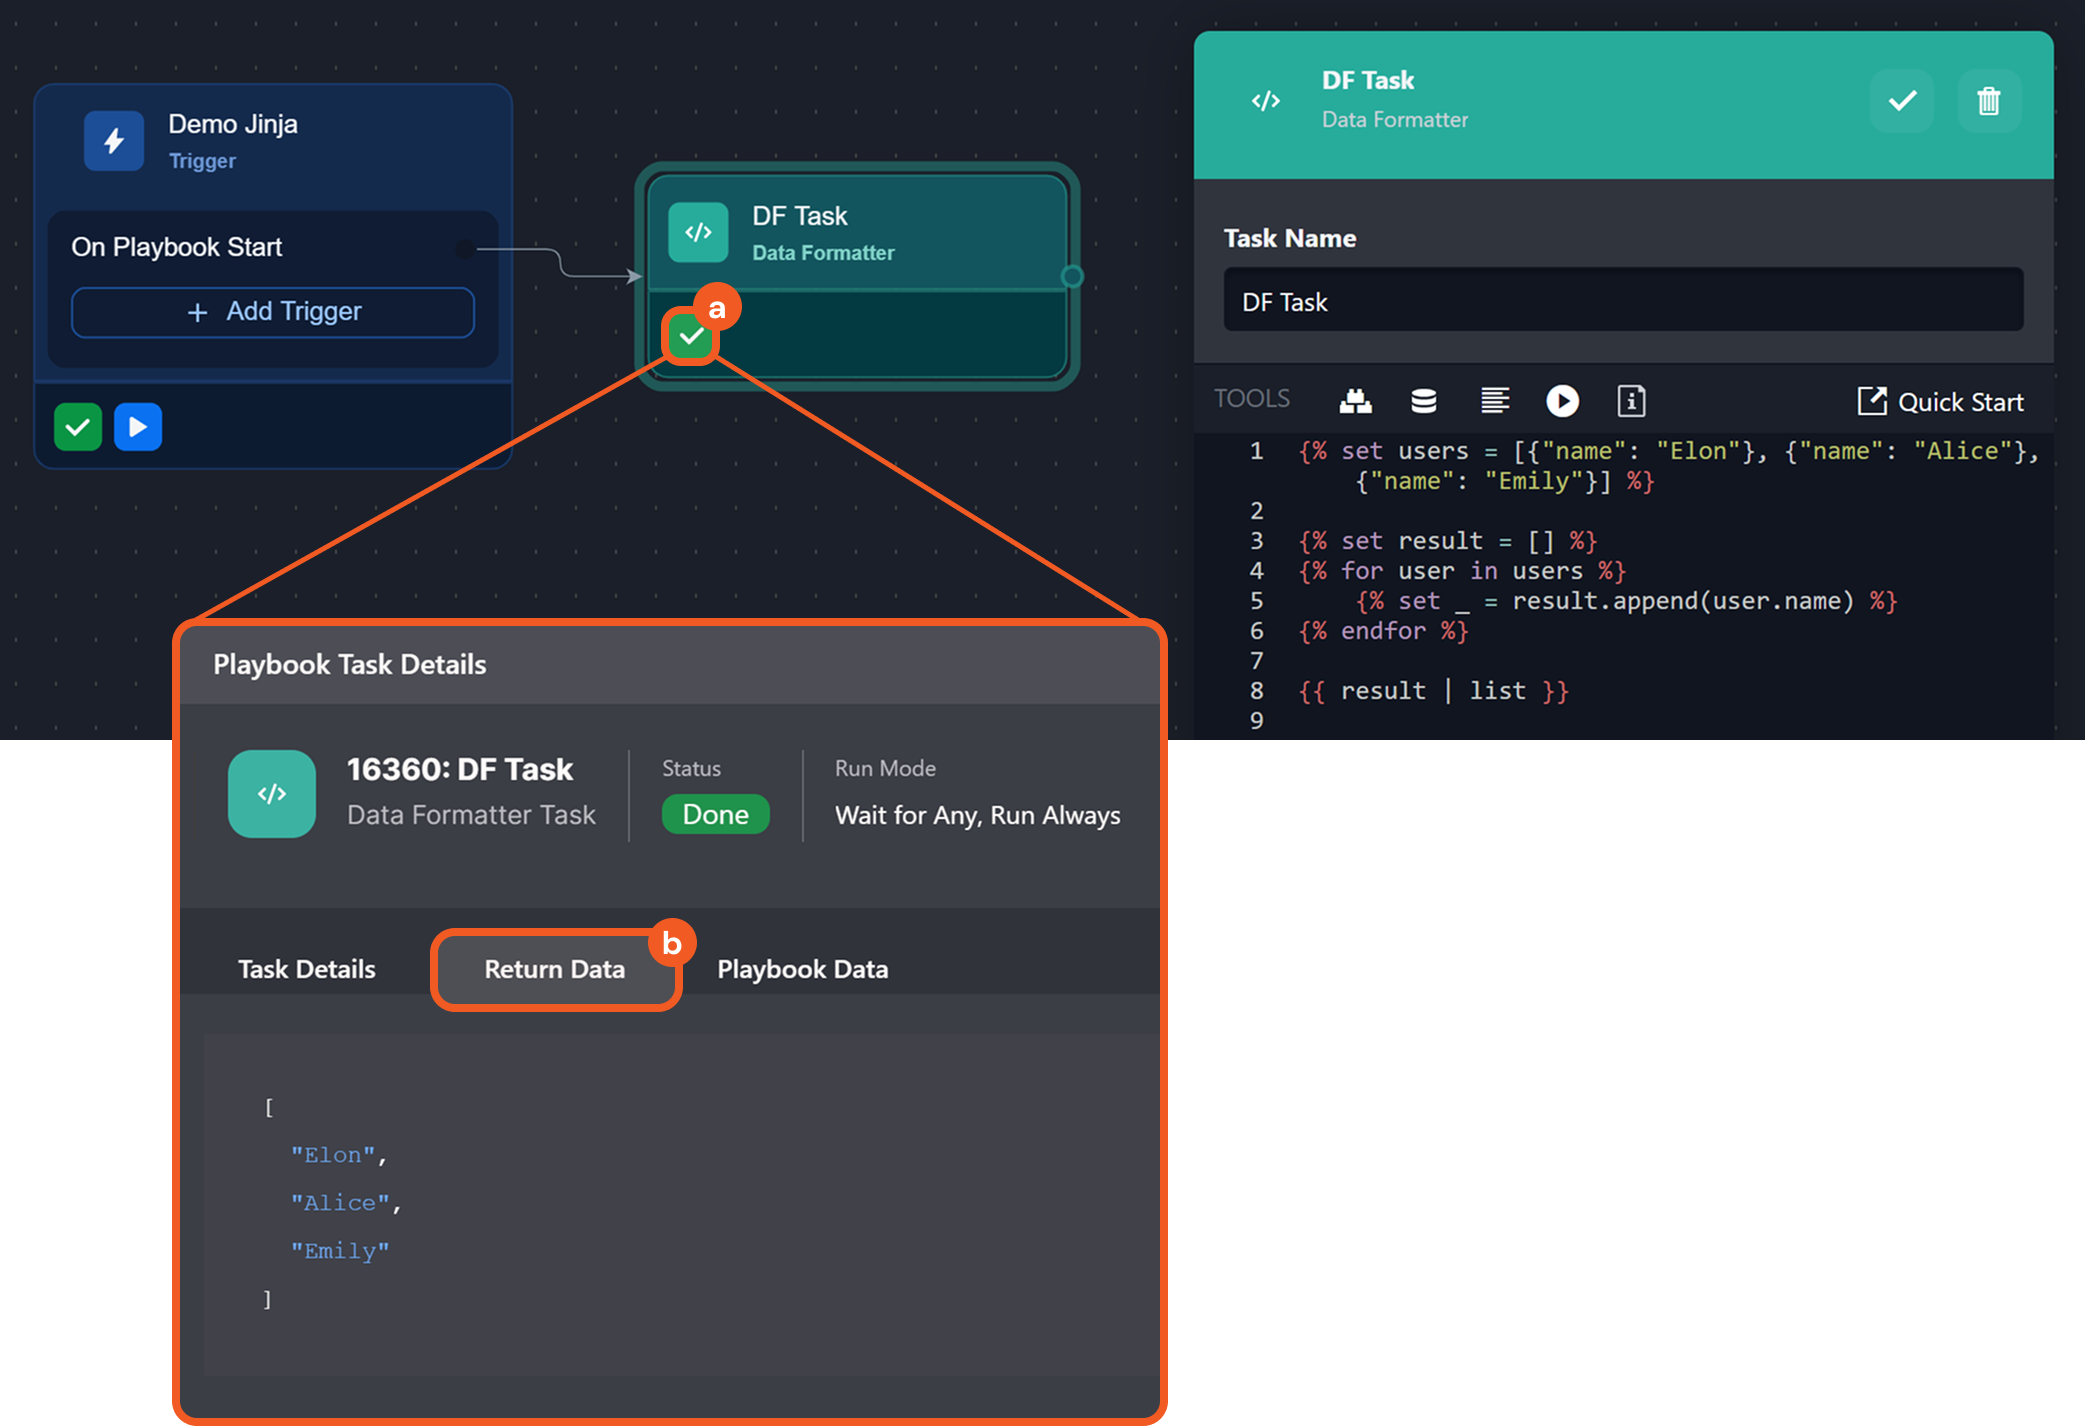Image resolution: width=2085 pixels, height=1426 pixels.
Task: Select the Playbook Data tab
Action: pos(802,969)
